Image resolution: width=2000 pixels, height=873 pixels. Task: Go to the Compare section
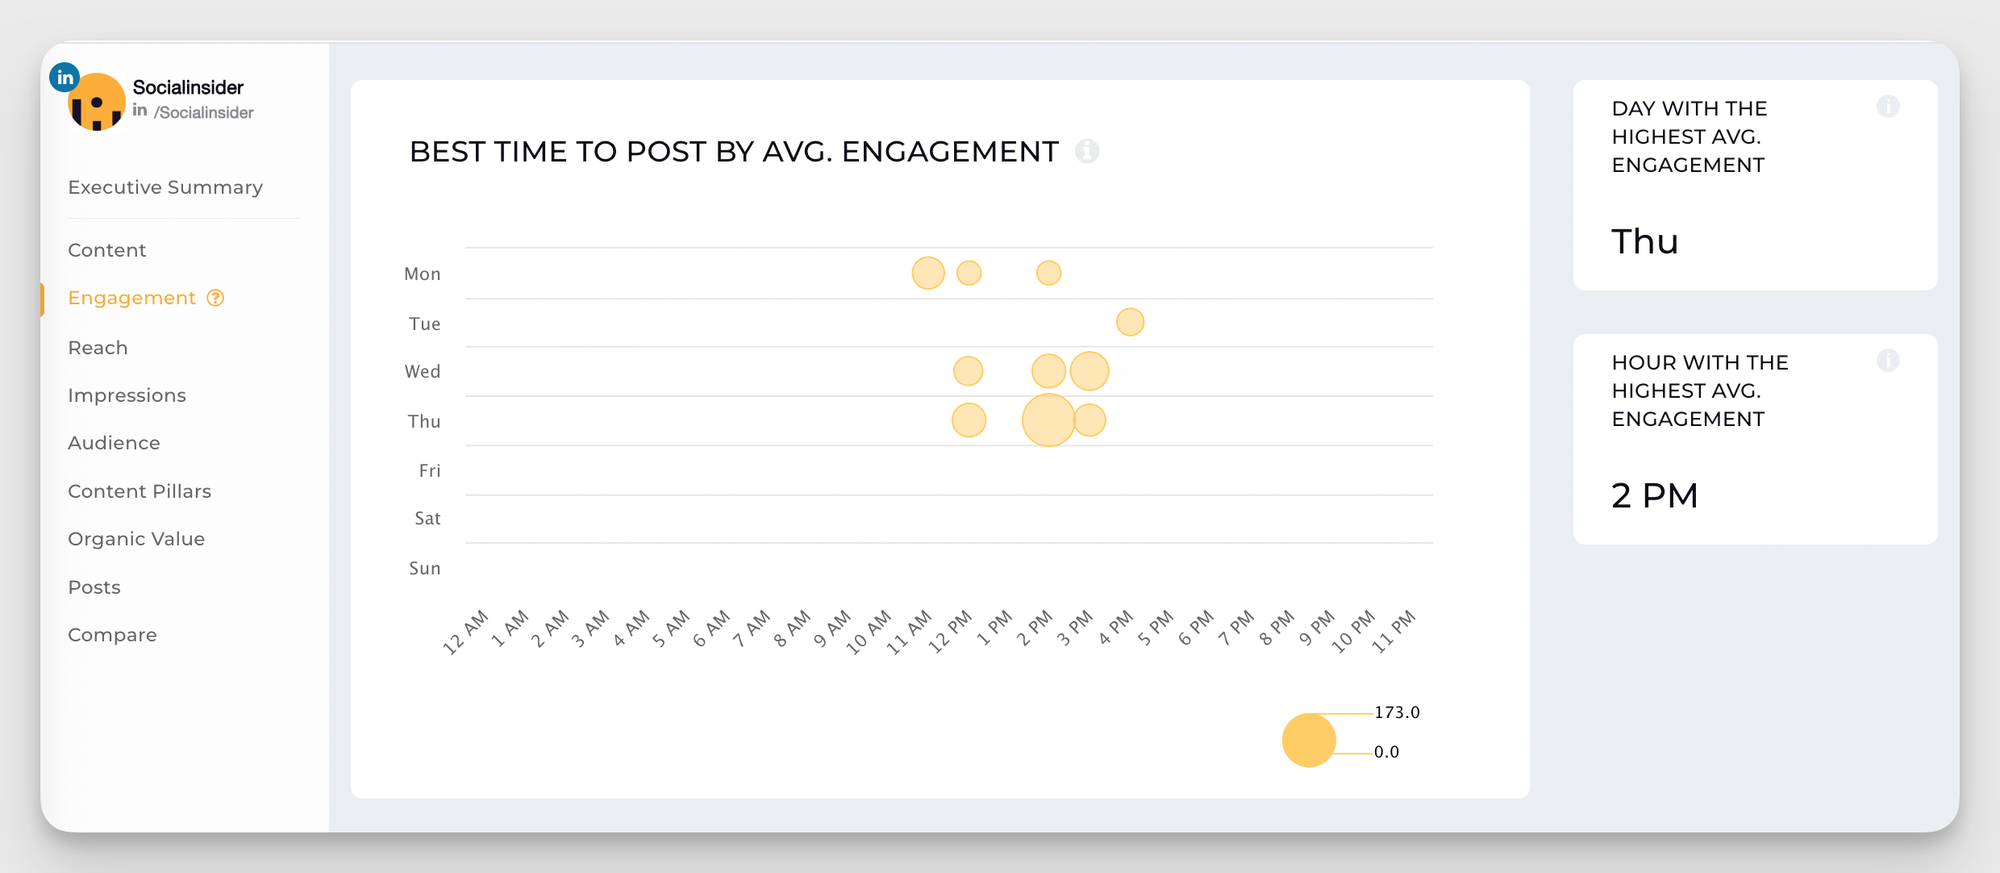[112, 634]
